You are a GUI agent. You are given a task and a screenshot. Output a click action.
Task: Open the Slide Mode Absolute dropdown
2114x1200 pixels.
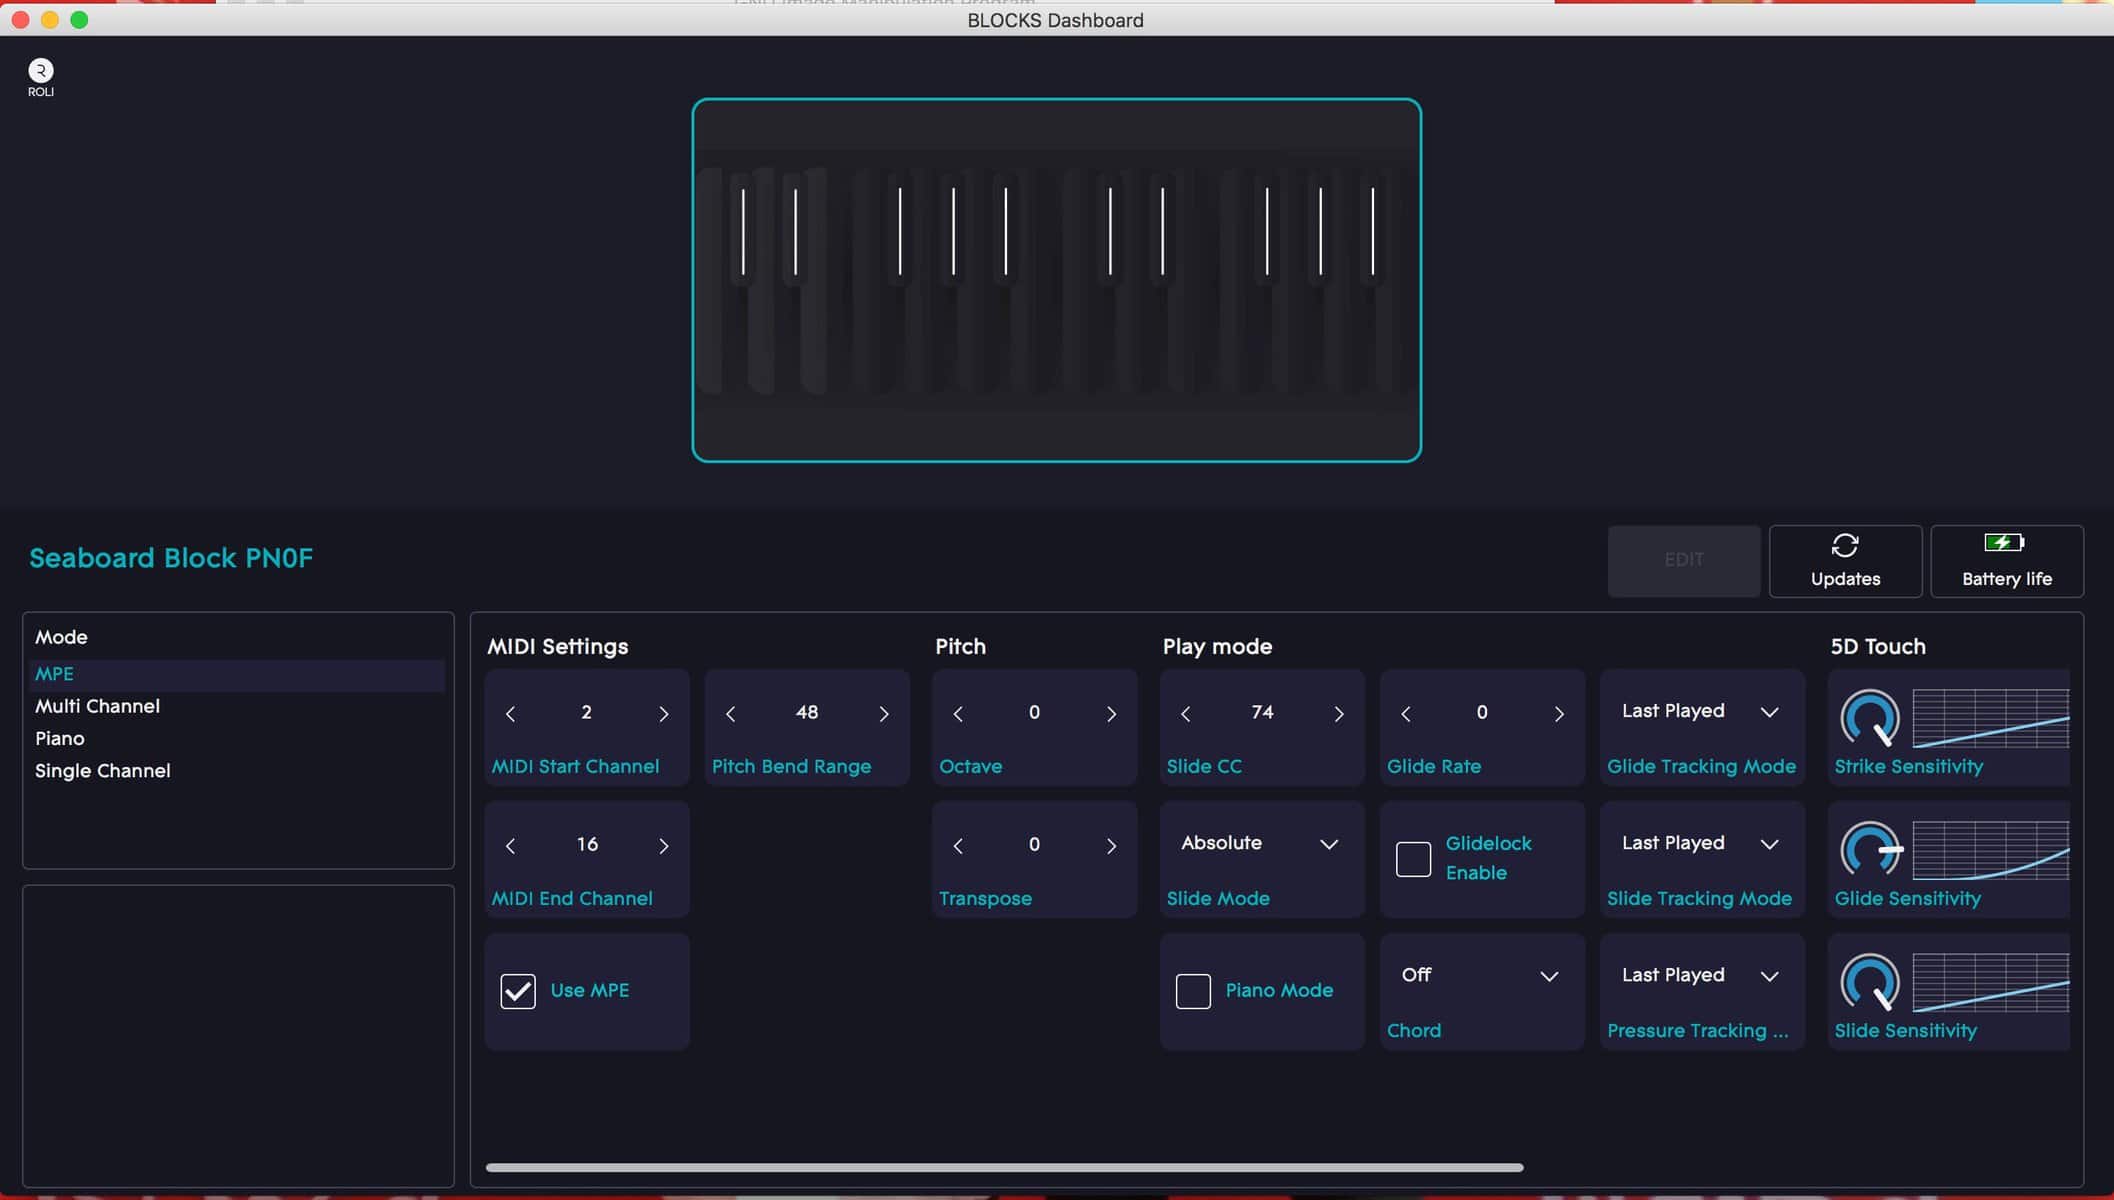(x=1261, y=843)
